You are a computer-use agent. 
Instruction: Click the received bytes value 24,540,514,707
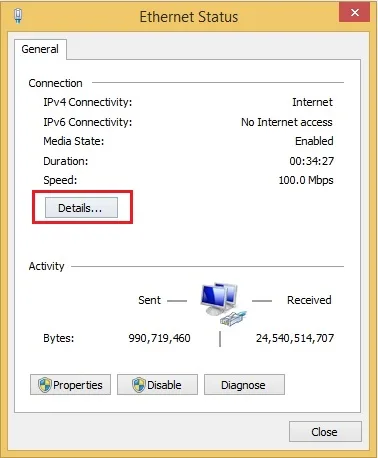click(295, 338)
